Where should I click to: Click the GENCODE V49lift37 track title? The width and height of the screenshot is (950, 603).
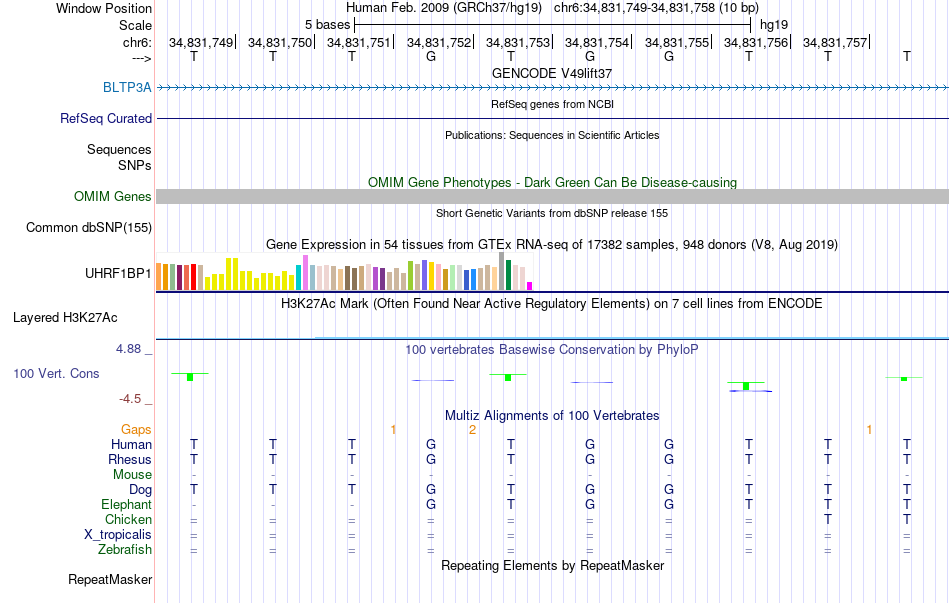coord(552,73)
